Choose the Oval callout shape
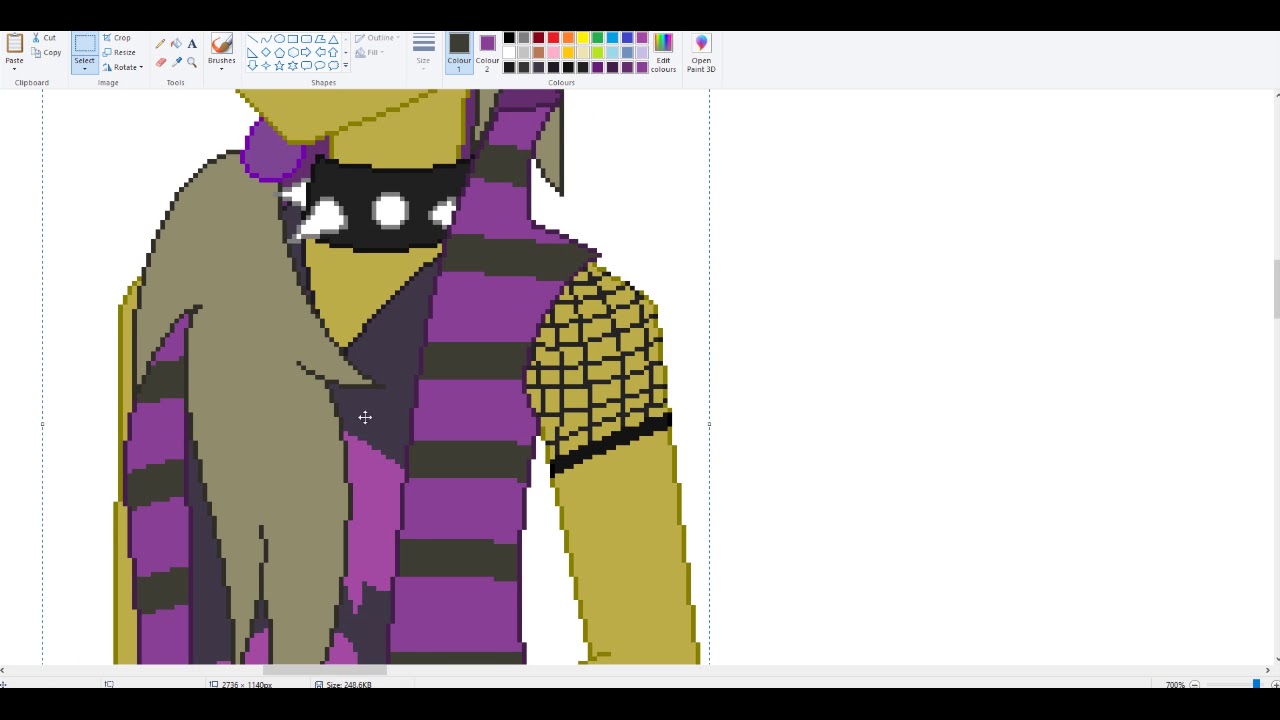The height and width of the screenshot is (720, 1280). click(320, 65)
